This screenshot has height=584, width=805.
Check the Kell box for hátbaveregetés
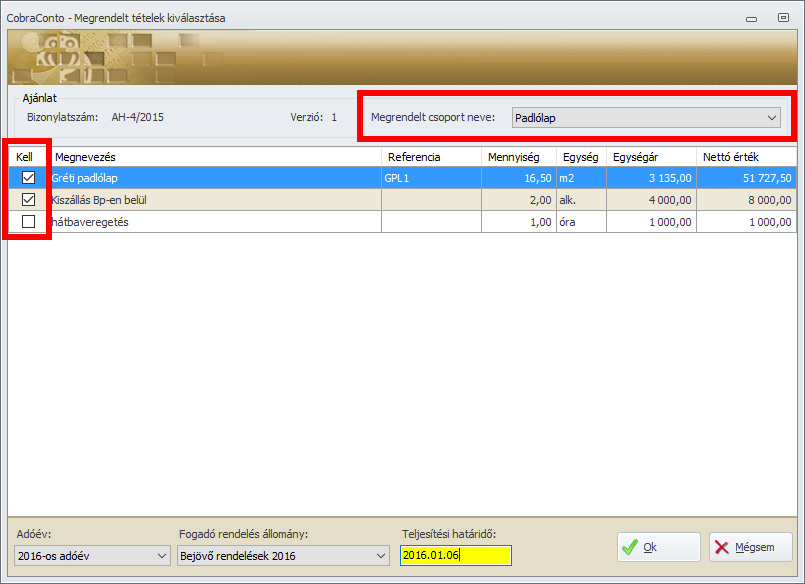[x=28, y=222]
